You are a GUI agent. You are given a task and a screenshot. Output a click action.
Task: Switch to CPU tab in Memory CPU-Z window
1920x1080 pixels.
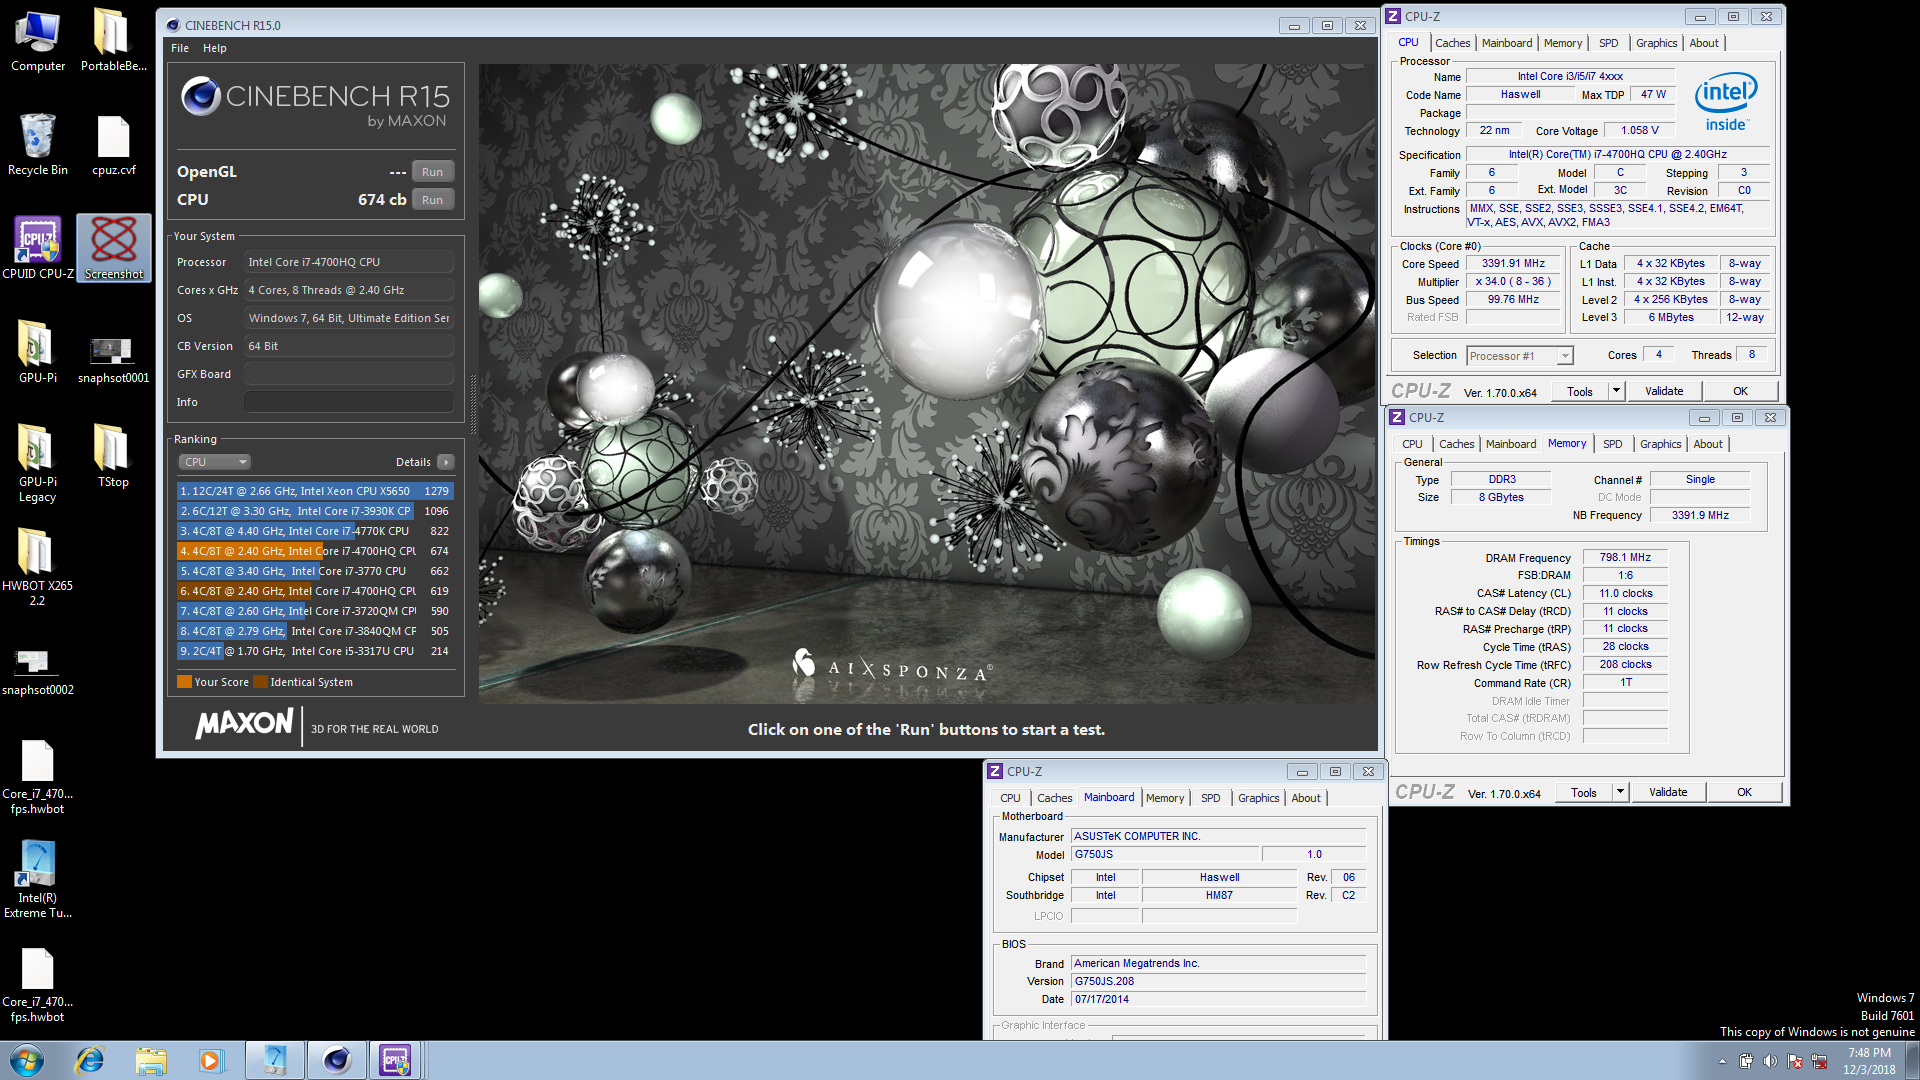click(x=1412, y=444)
